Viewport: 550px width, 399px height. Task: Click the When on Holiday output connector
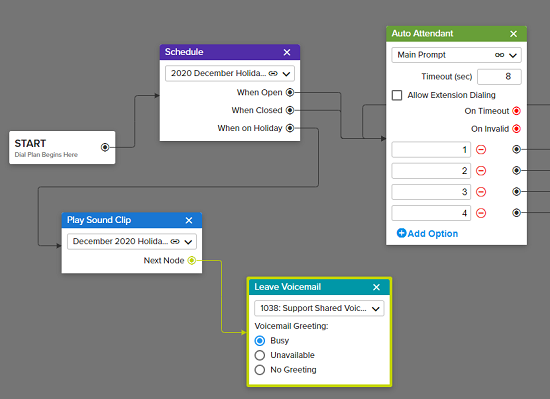pos(290,128)
